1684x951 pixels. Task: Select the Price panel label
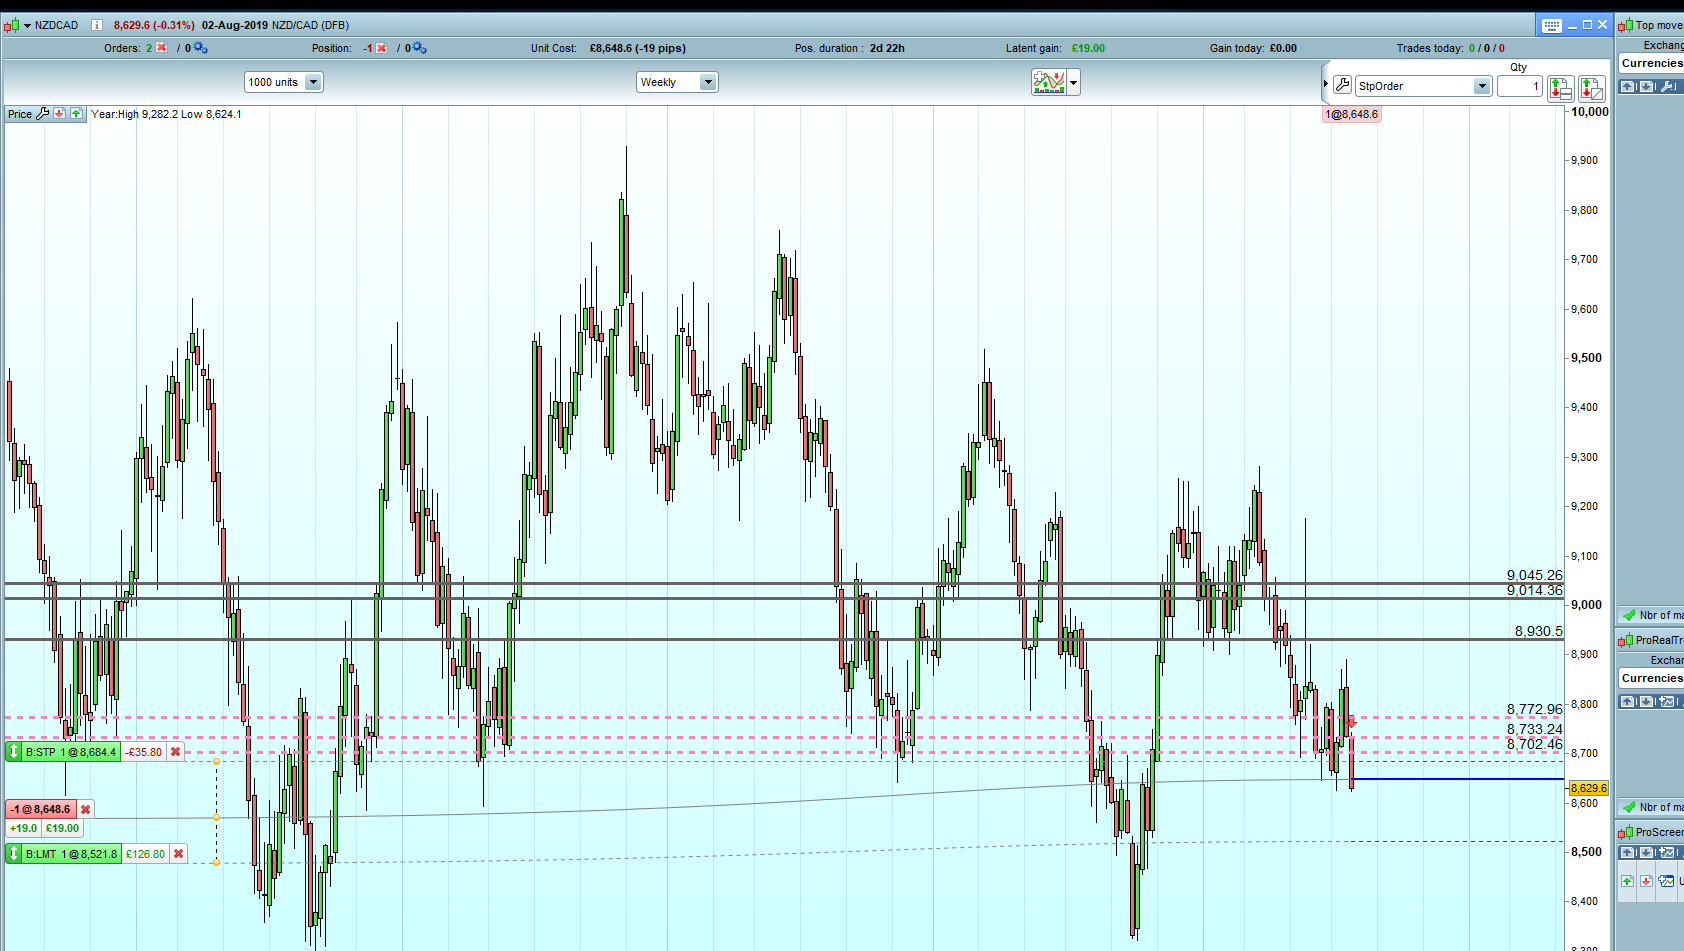point(20,114)
